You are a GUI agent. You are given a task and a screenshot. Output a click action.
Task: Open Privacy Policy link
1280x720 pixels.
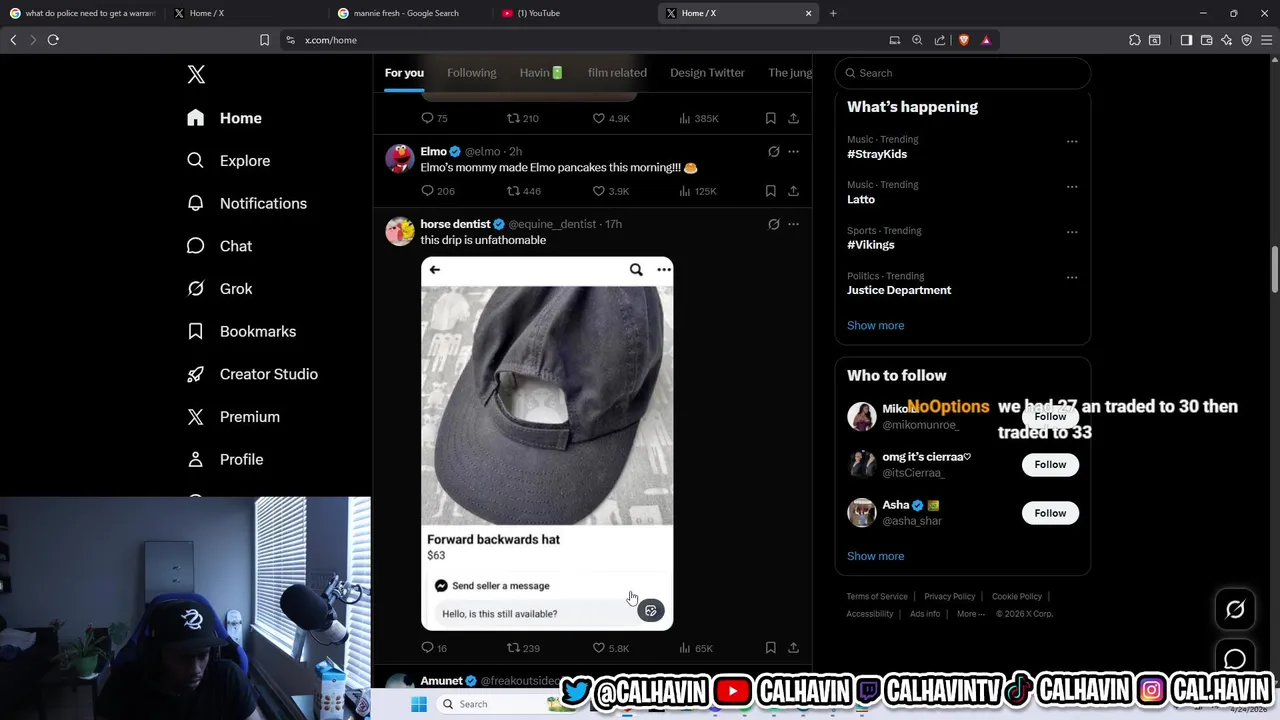coord(949,597)
